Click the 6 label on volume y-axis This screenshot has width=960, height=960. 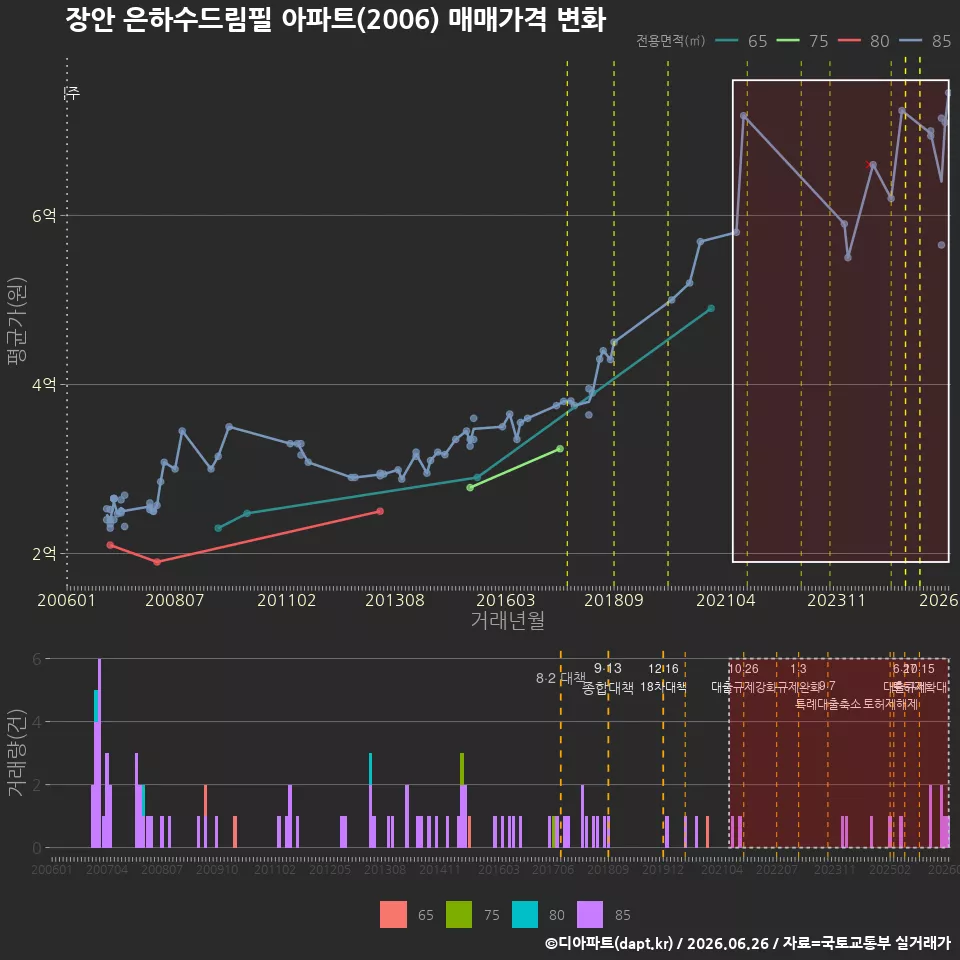(x=37, y=659)
